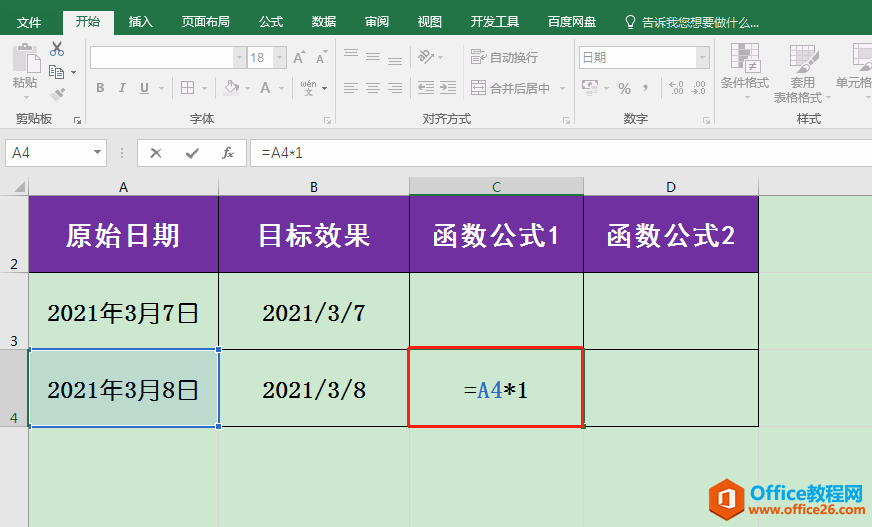Open borders dropdown arrow
This screenshot has width=872, height=527.
(204, 88)
